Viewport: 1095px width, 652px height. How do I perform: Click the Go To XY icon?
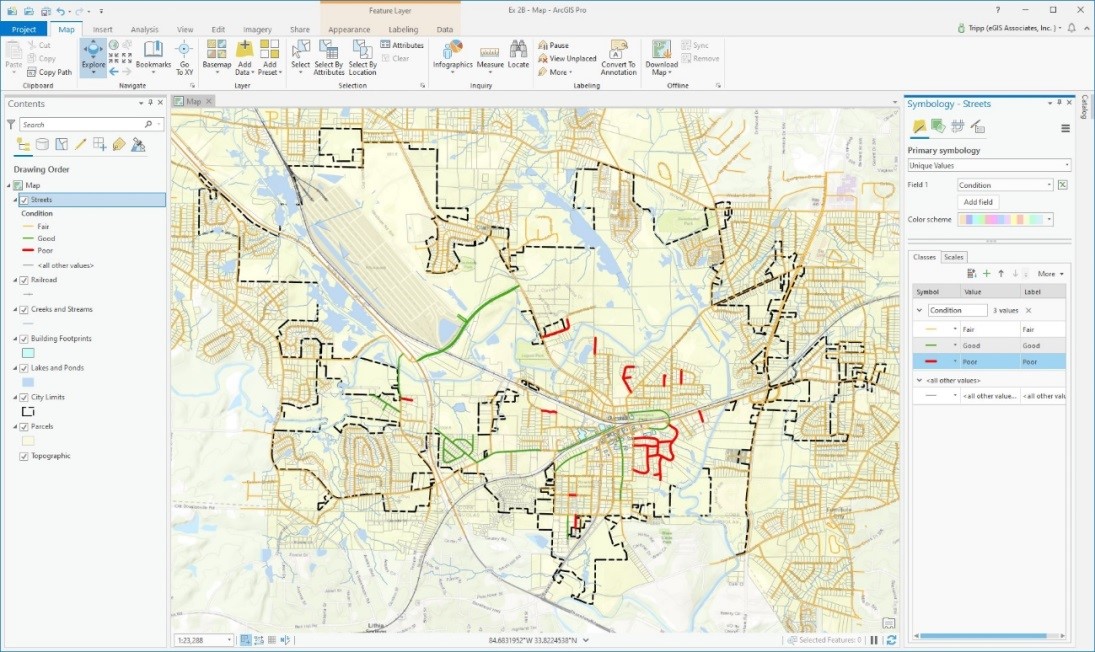pyautogui.click(x=185, y=57)
